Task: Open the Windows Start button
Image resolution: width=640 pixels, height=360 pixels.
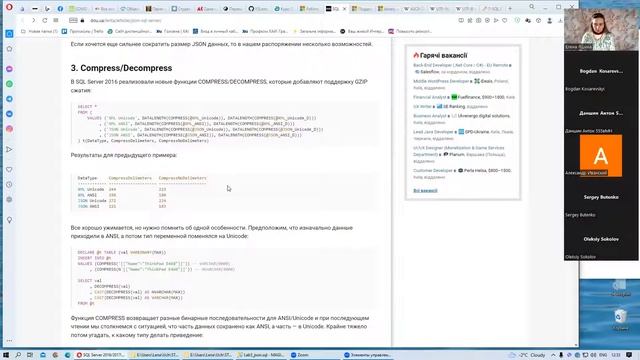Action: [6, 355]
